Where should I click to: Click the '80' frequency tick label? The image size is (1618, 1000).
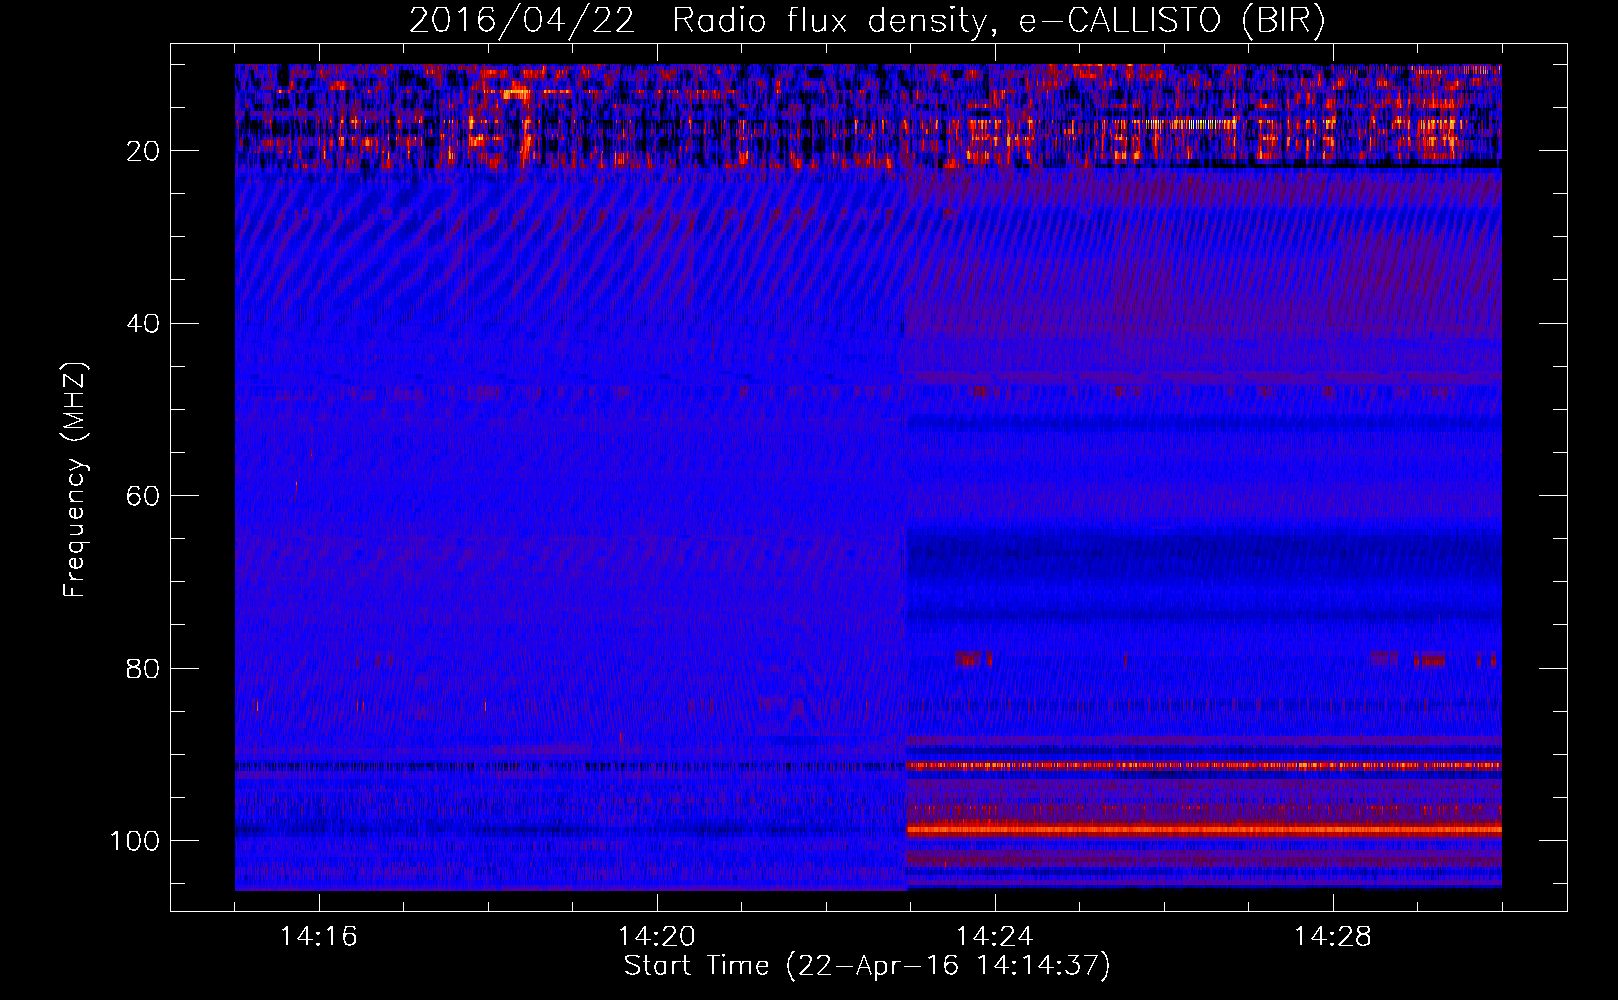(143, 669)
